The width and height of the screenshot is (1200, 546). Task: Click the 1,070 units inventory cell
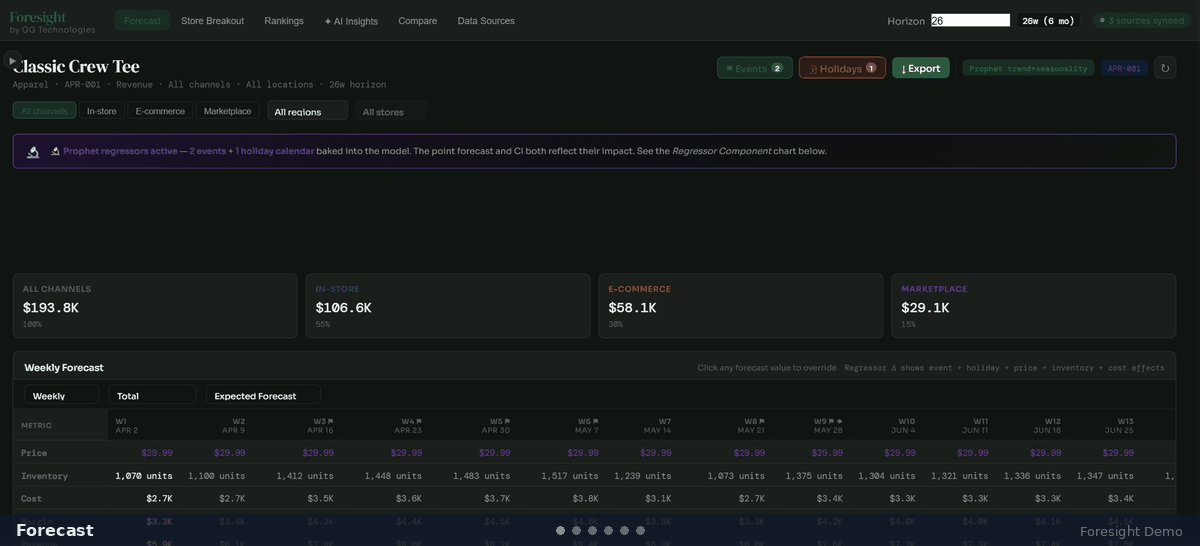tap(143, 476)
